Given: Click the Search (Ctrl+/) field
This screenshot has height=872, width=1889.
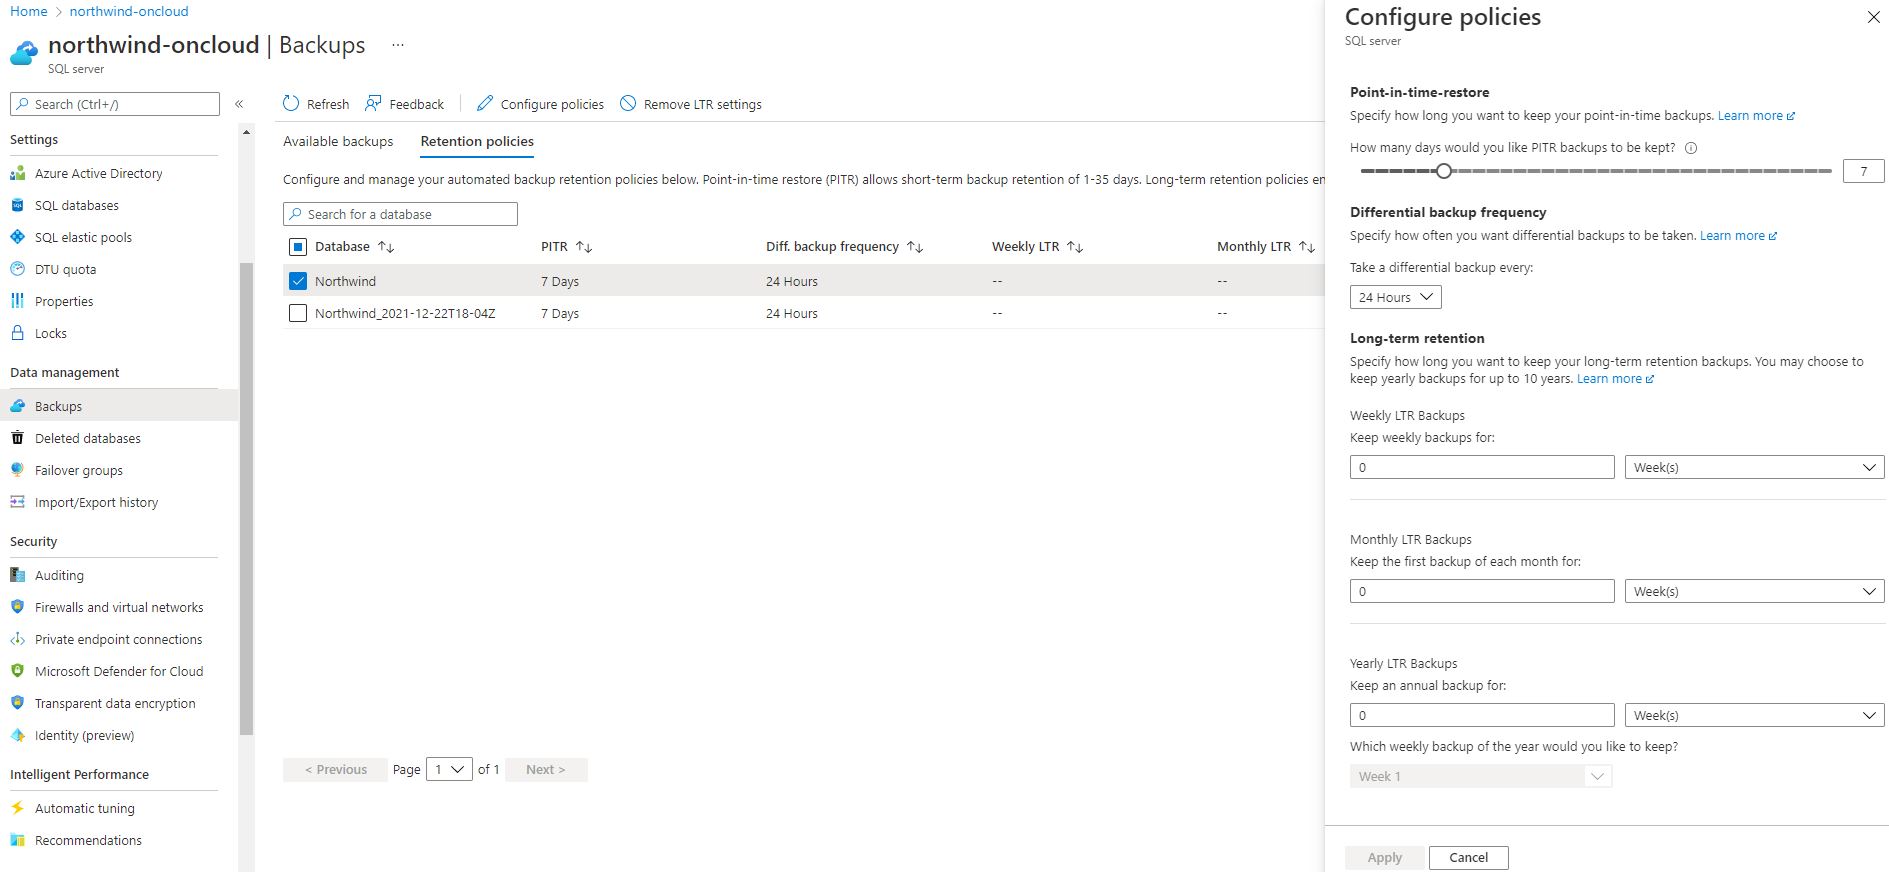Looking at the screenshot, I should [115, 104].
